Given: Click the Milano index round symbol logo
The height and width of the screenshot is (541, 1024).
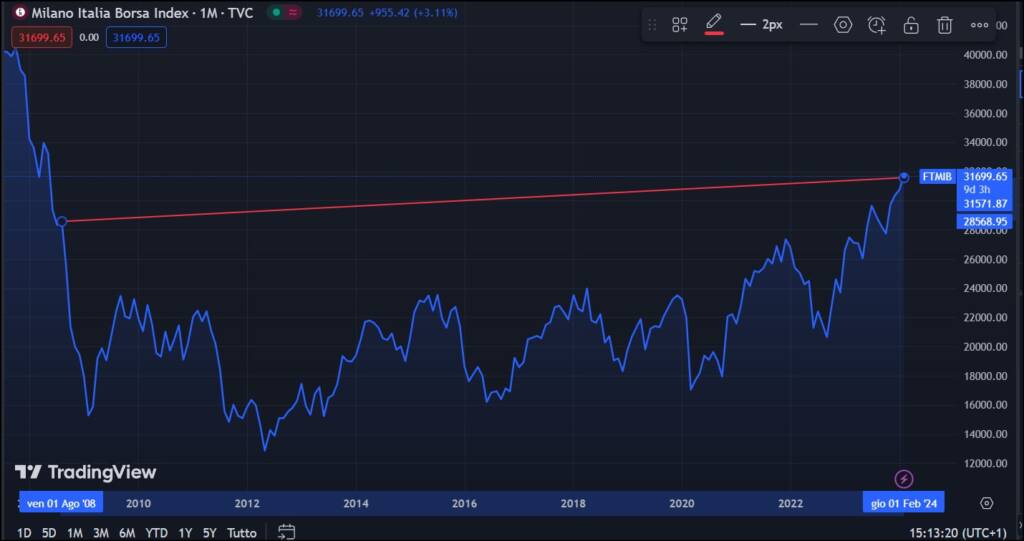Looking at the screenshot, I should (x=21, y=13).
